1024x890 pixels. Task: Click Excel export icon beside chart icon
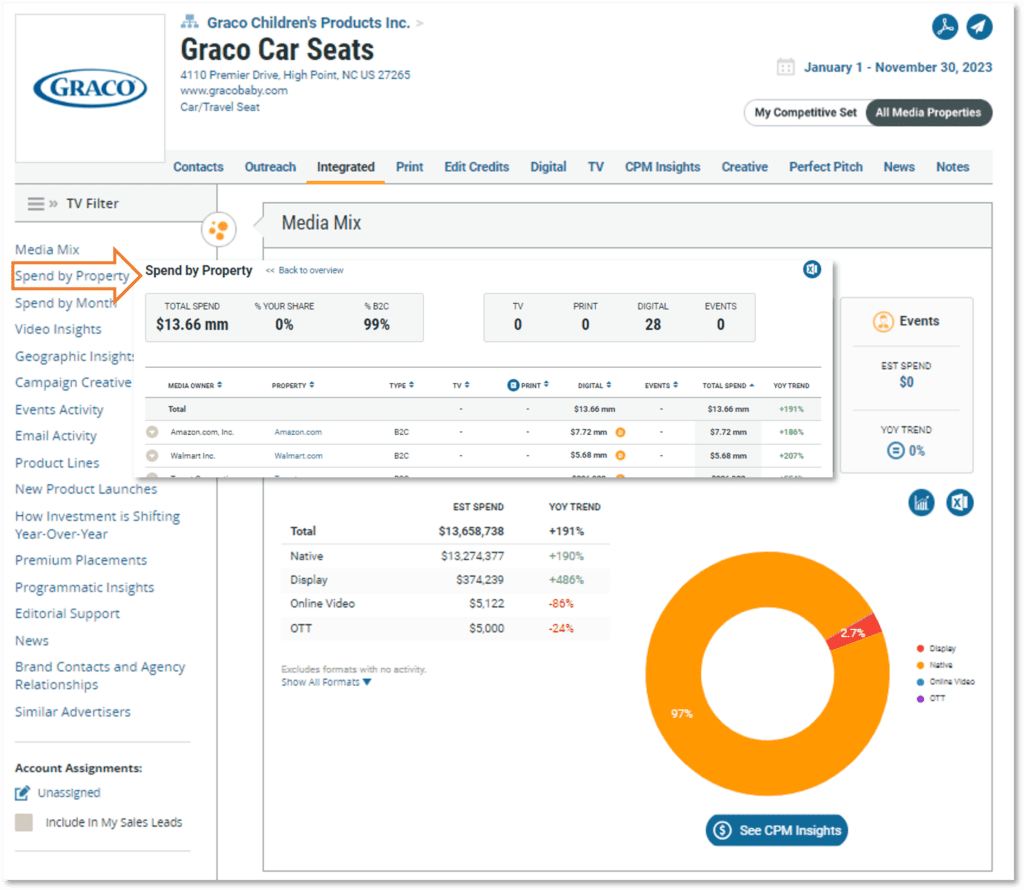960,503
